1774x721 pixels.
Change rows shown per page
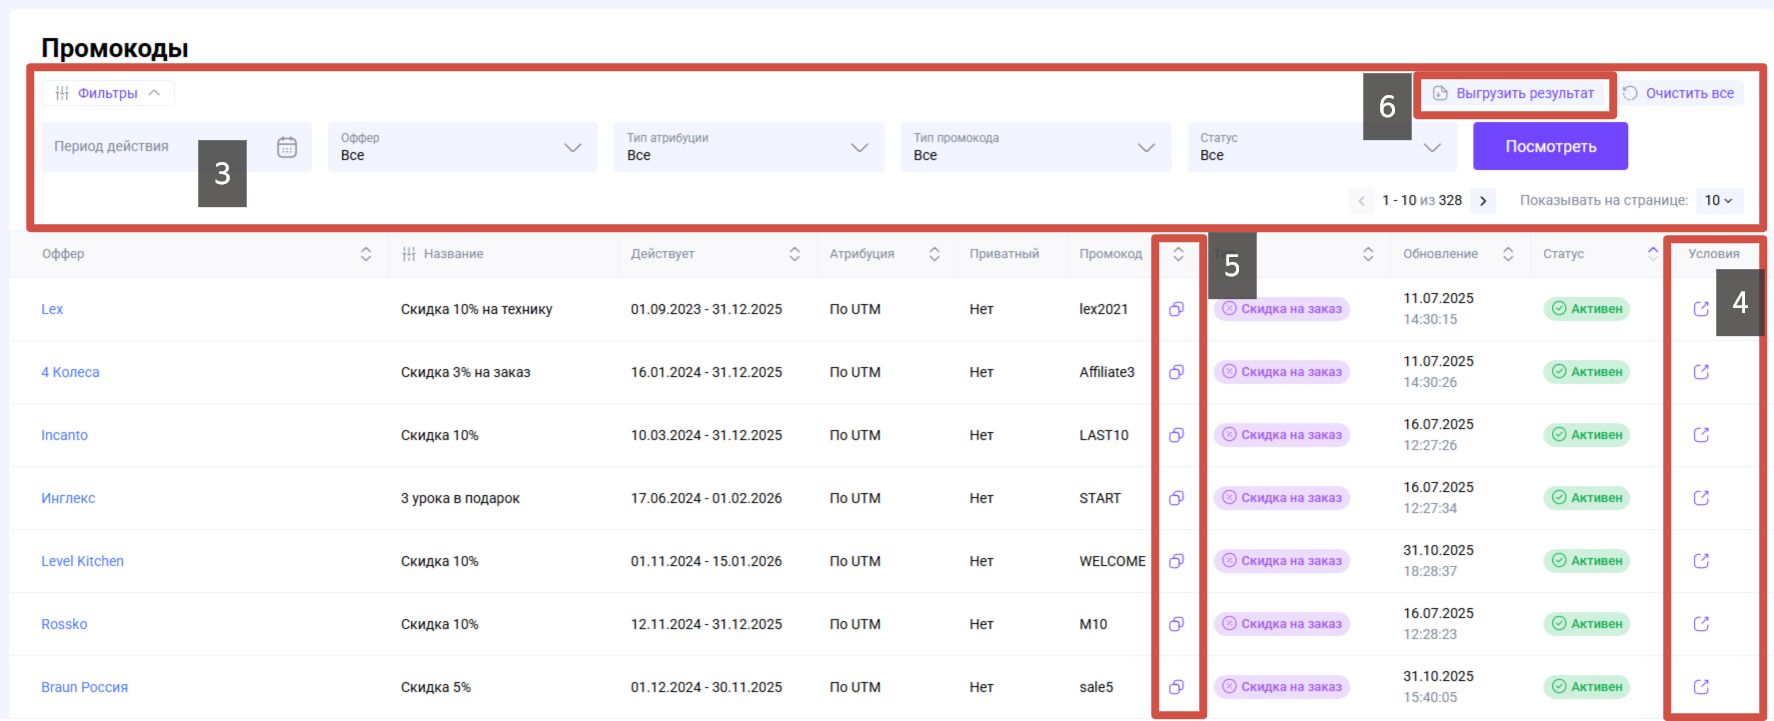[x=1718, y=201]
